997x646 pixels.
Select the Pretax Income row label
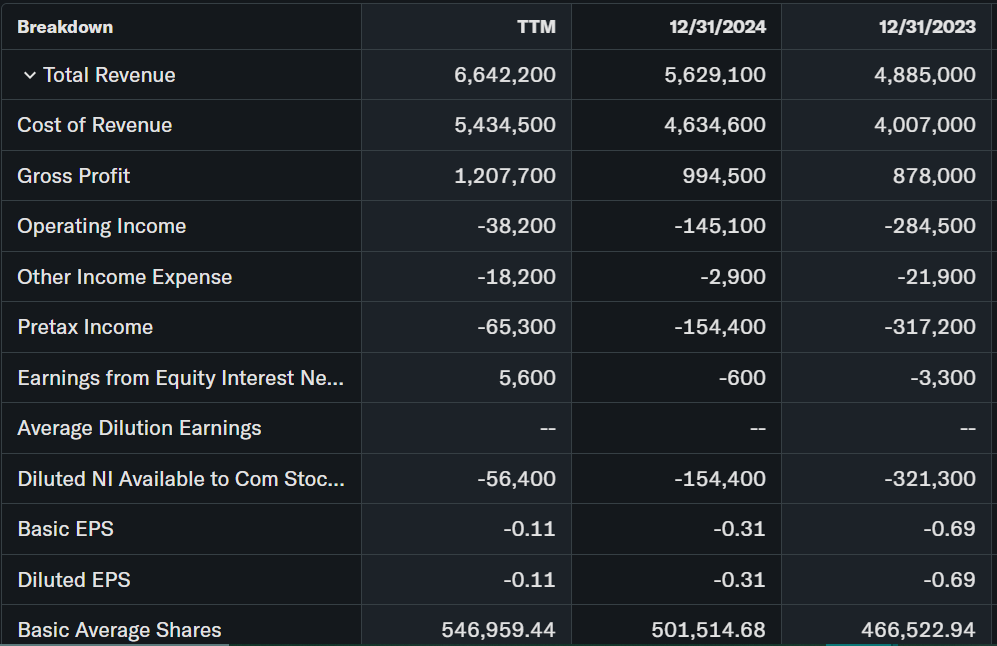click(85, 327)
